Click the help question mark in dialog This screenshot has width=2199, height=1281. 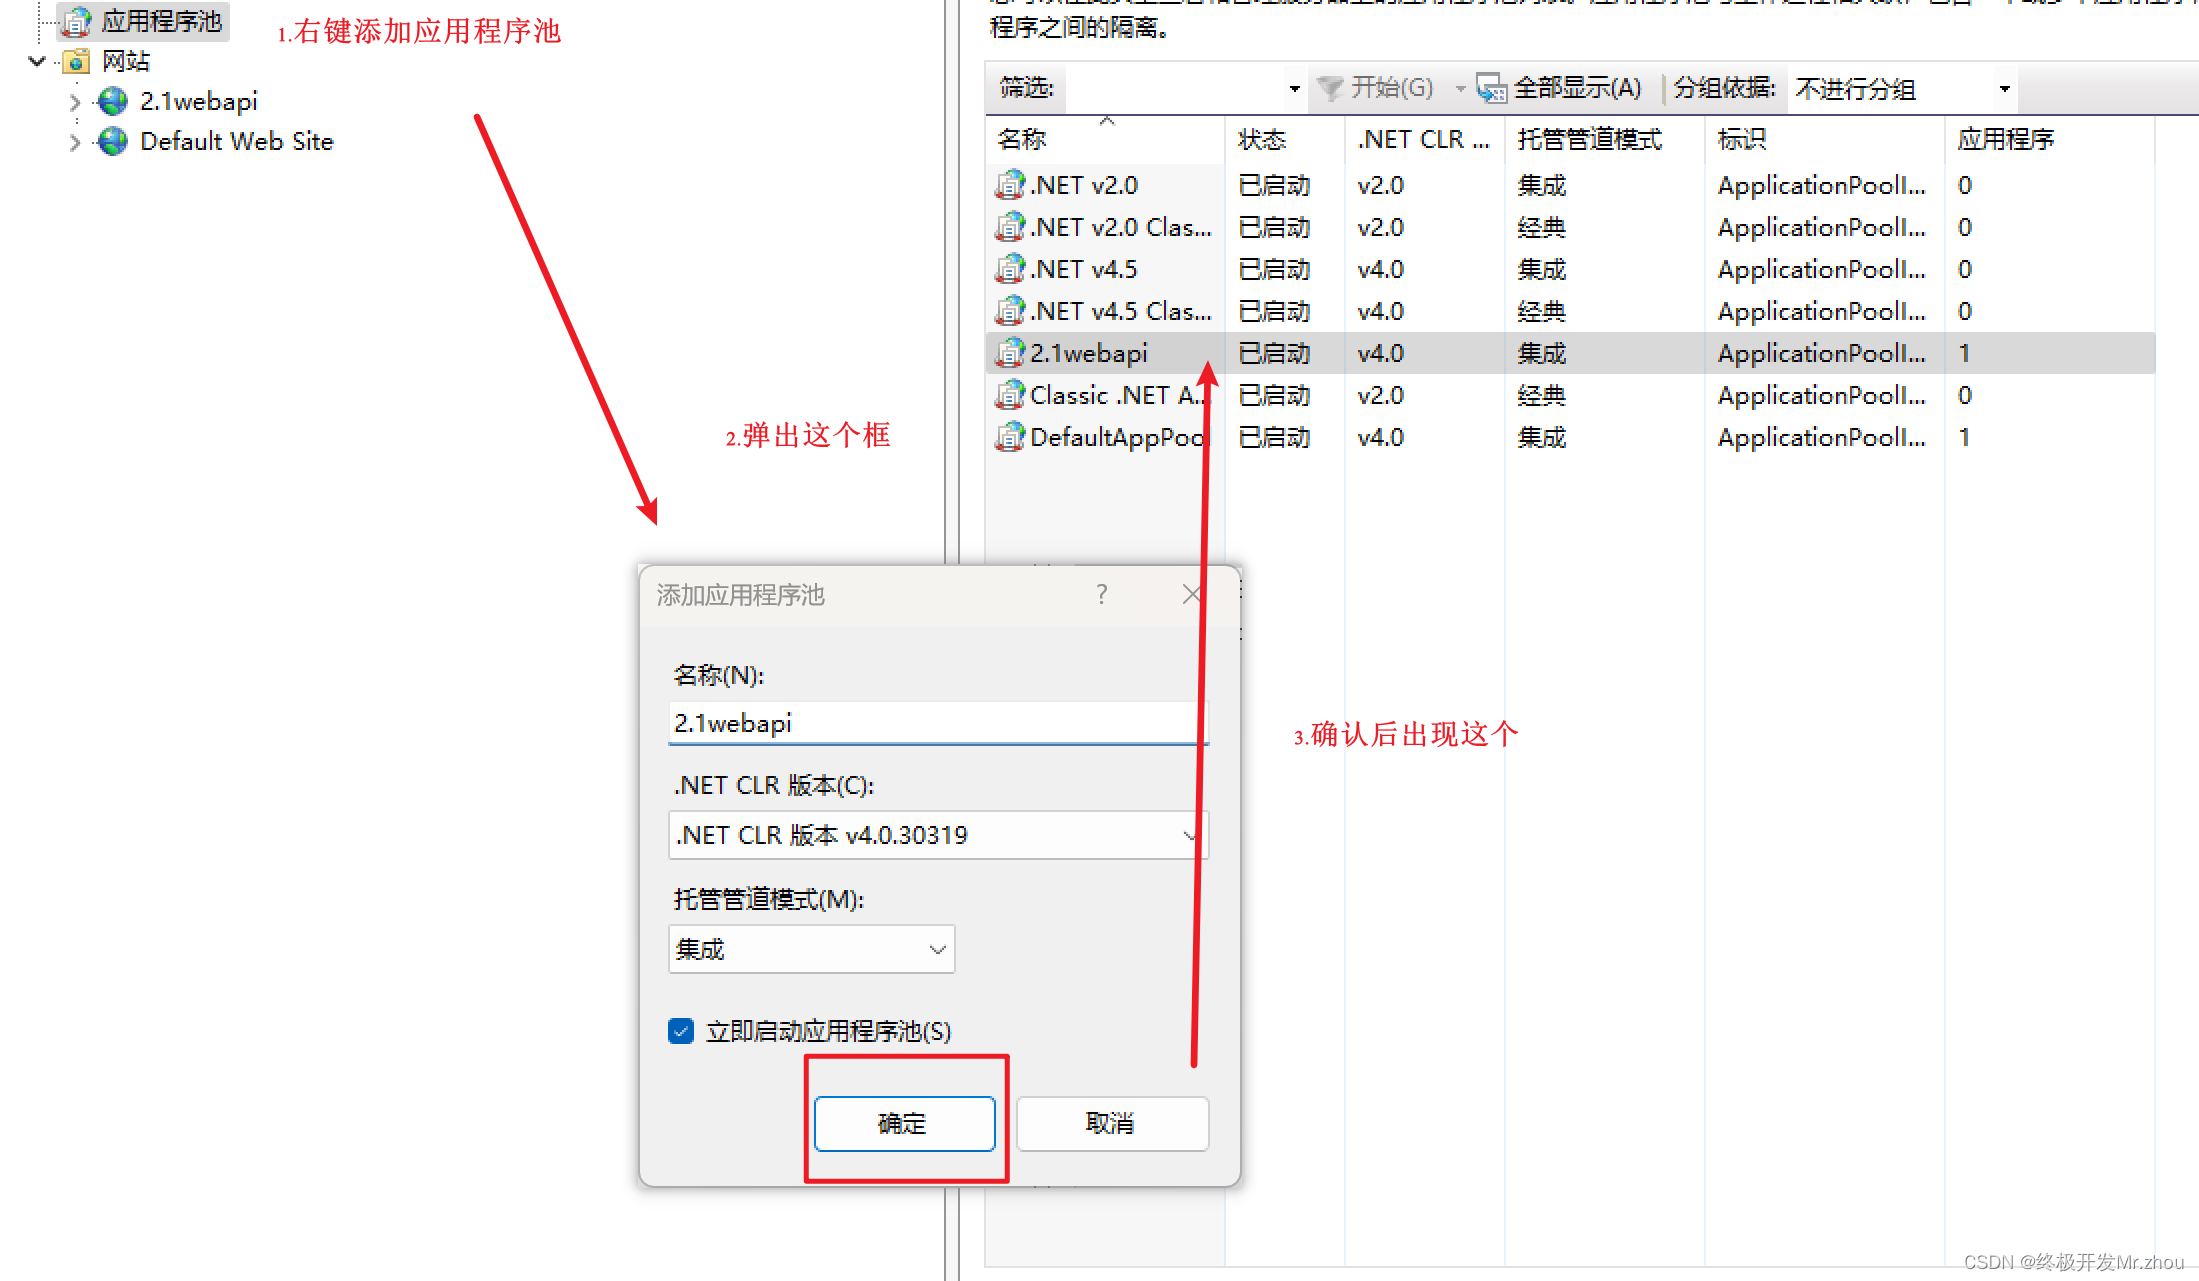click(1101, 595)
